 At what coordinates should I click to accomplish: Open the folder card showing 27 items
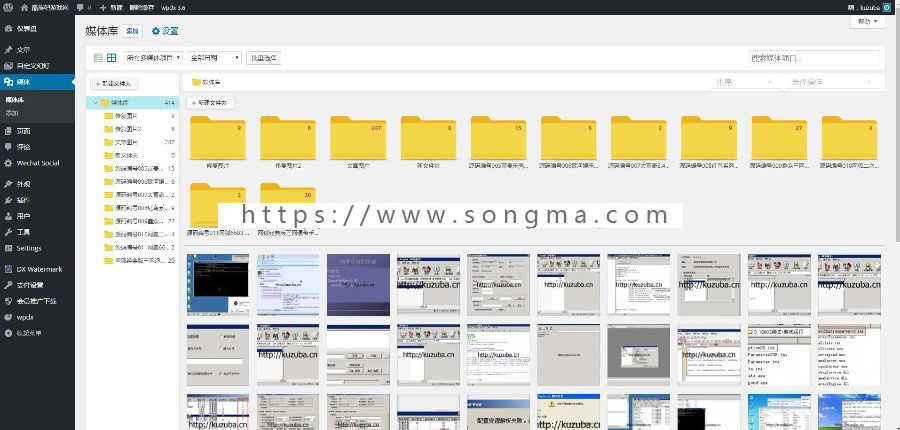coord(779,142)
